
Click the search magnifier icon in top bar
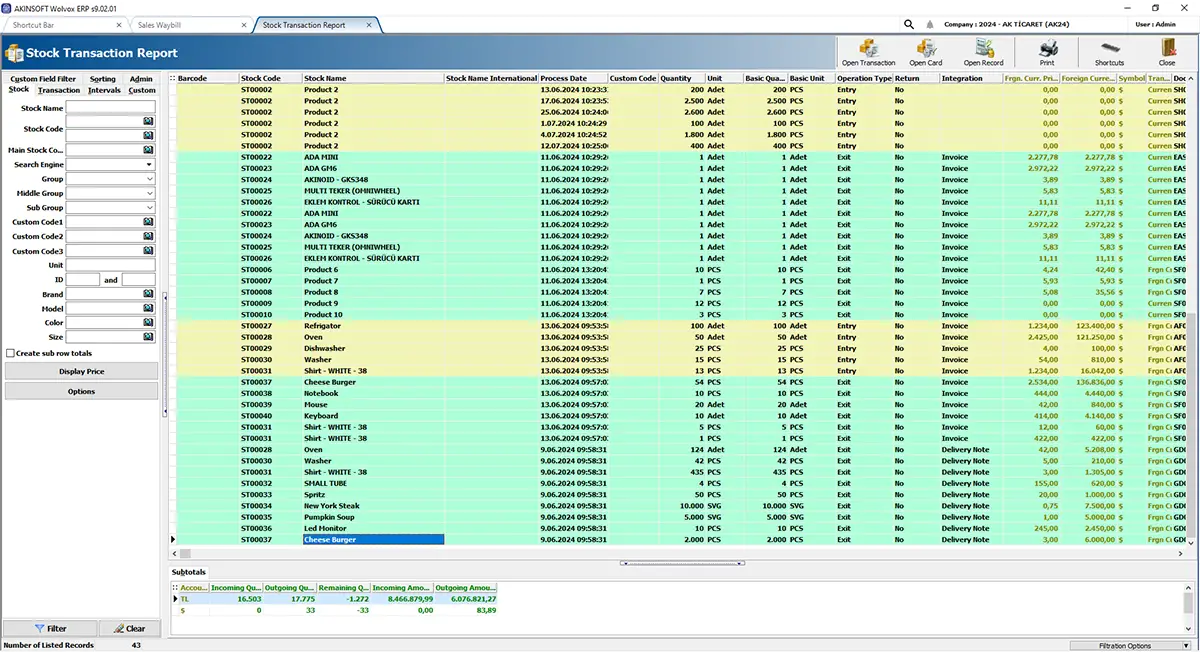click(908, 24)
